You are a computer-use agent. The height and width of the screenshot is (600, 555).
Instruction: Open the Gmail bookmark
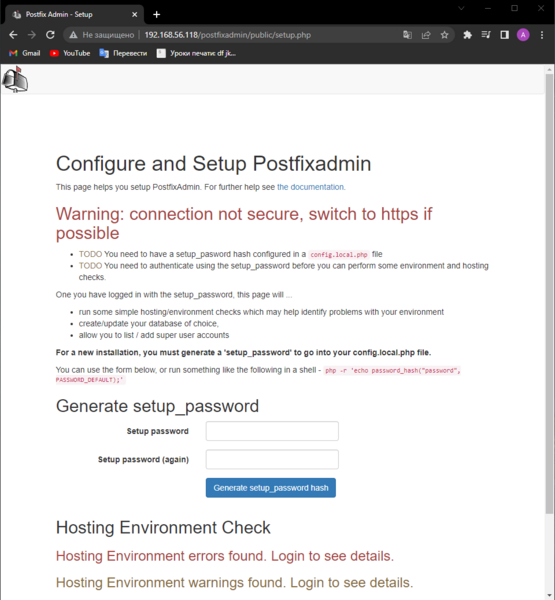pyautogui.click(x=24, y=53)
